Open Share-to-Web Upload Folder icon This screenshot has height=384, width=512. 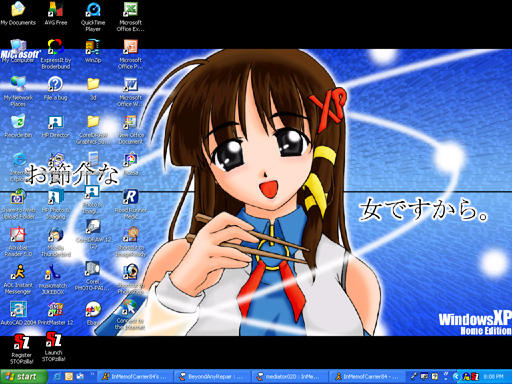(x=18, y=197)
